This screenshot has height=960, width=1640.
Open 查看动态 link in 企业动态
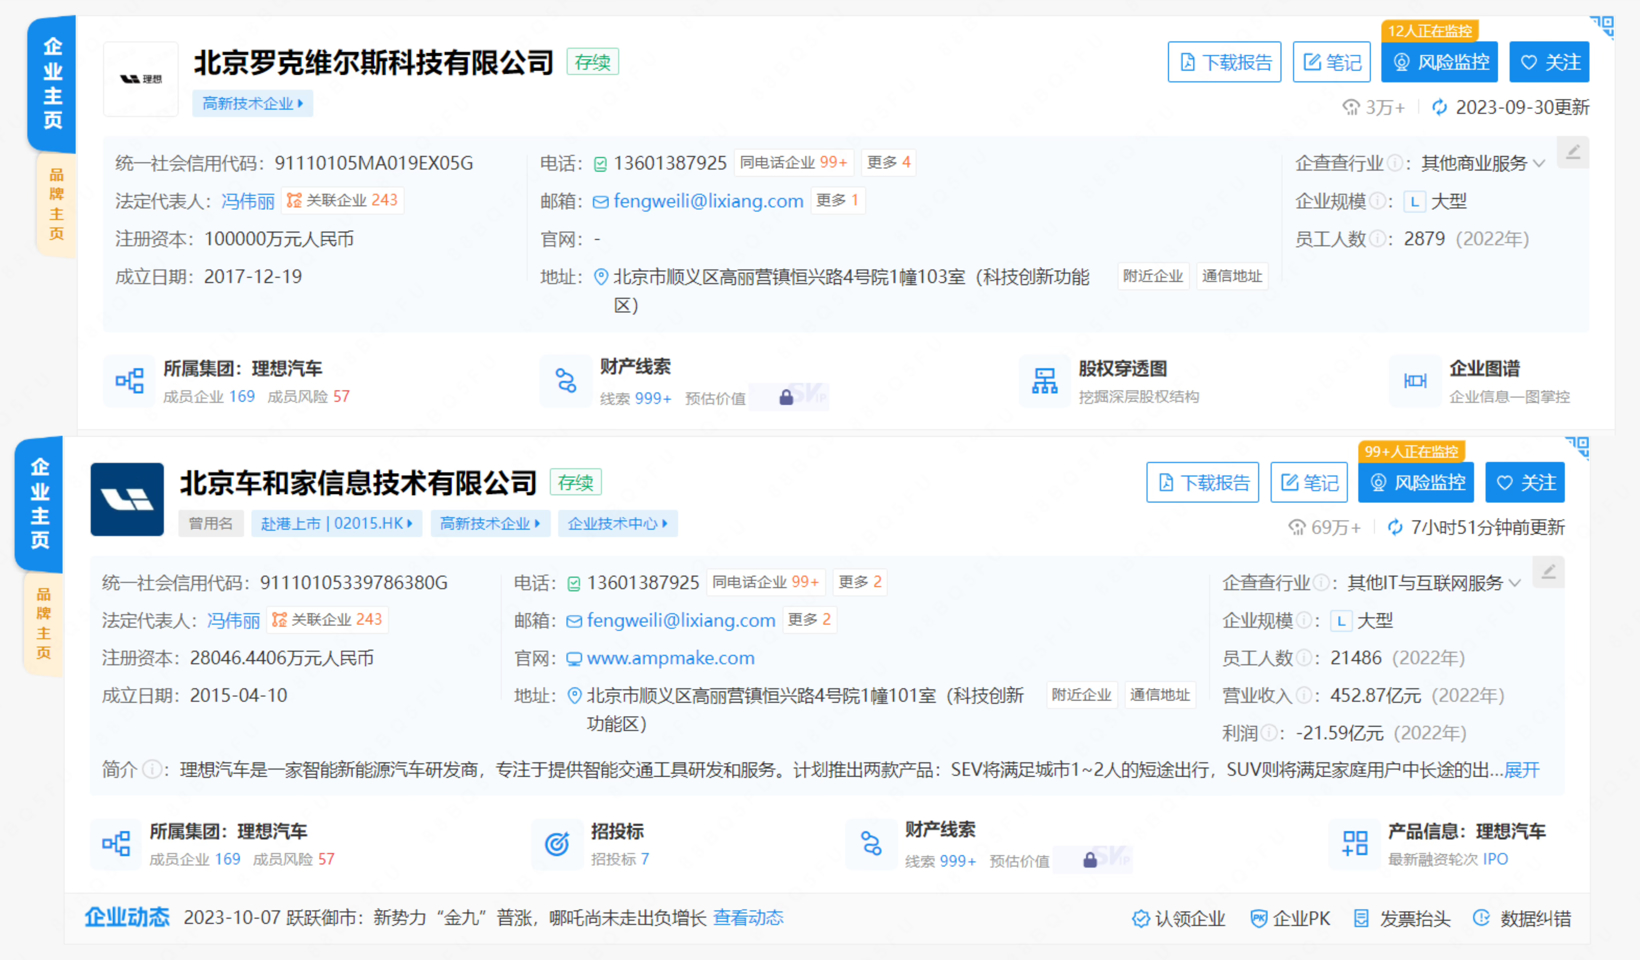click(x=748, y=918)
